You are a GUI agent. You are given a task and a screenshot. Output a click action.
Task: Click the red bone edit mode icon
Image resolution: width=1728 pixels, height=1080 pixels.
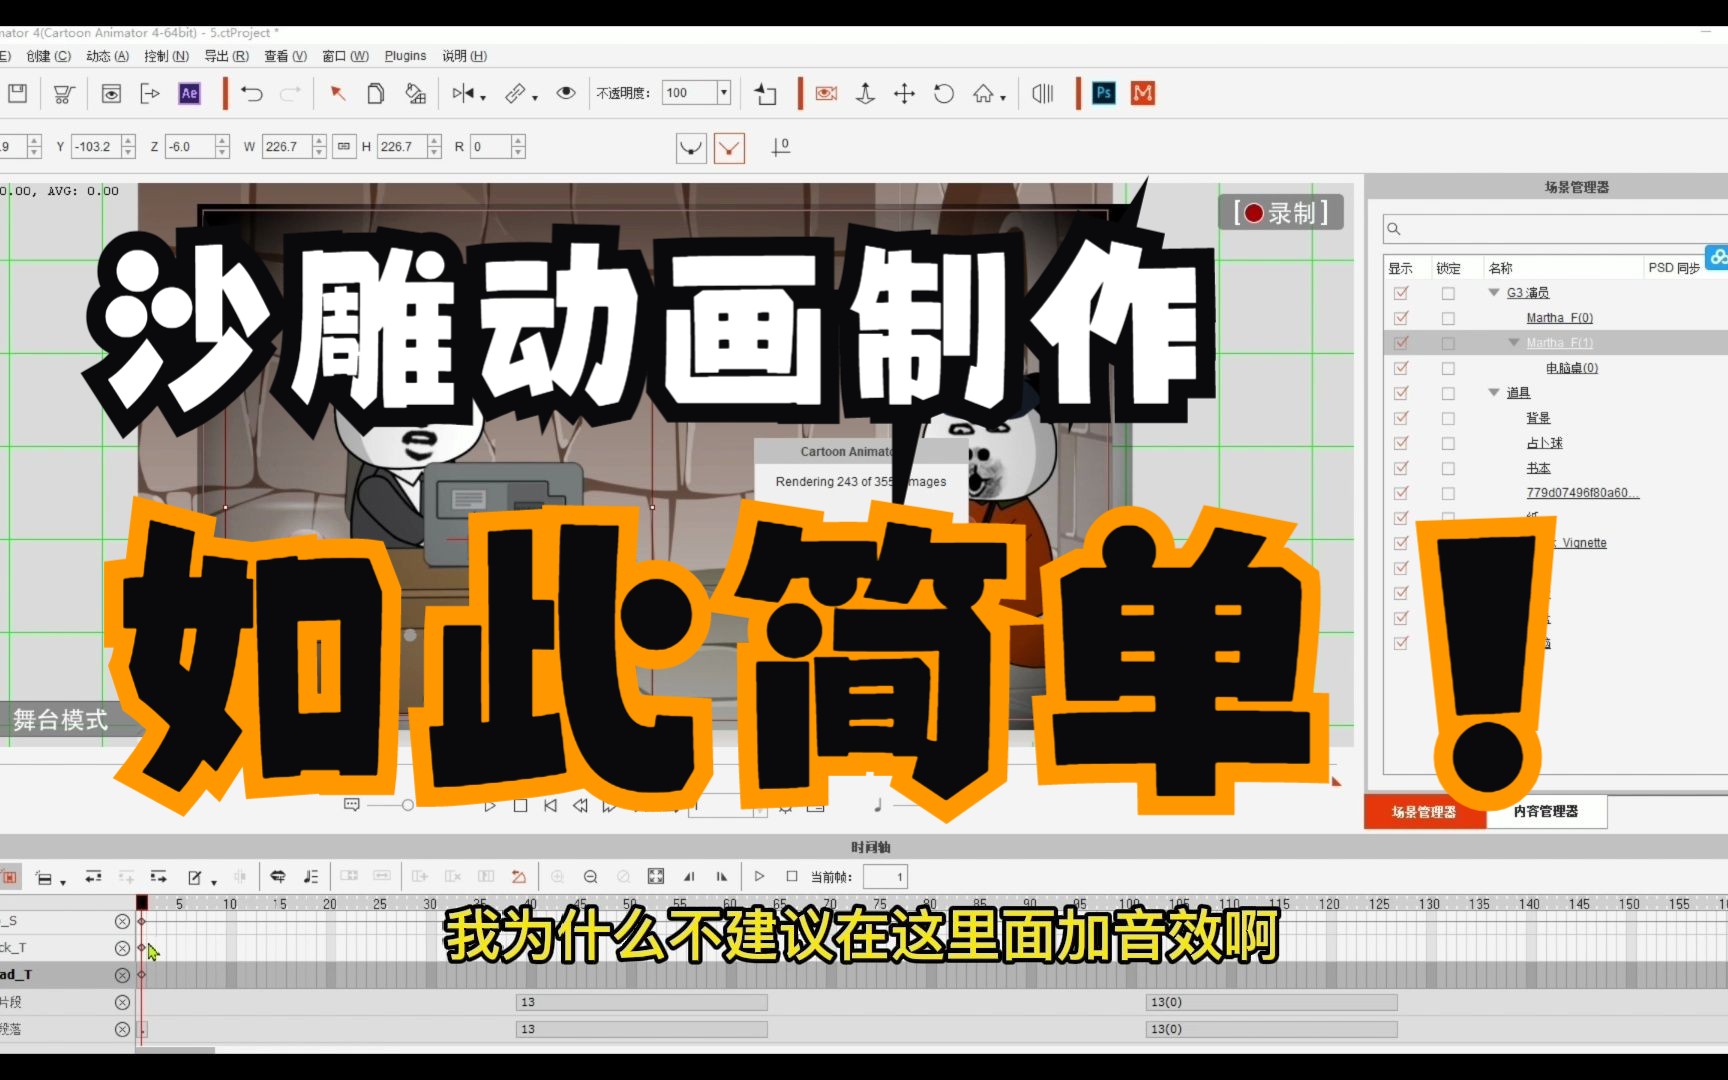pyautogui.click(x=729, y=148)
